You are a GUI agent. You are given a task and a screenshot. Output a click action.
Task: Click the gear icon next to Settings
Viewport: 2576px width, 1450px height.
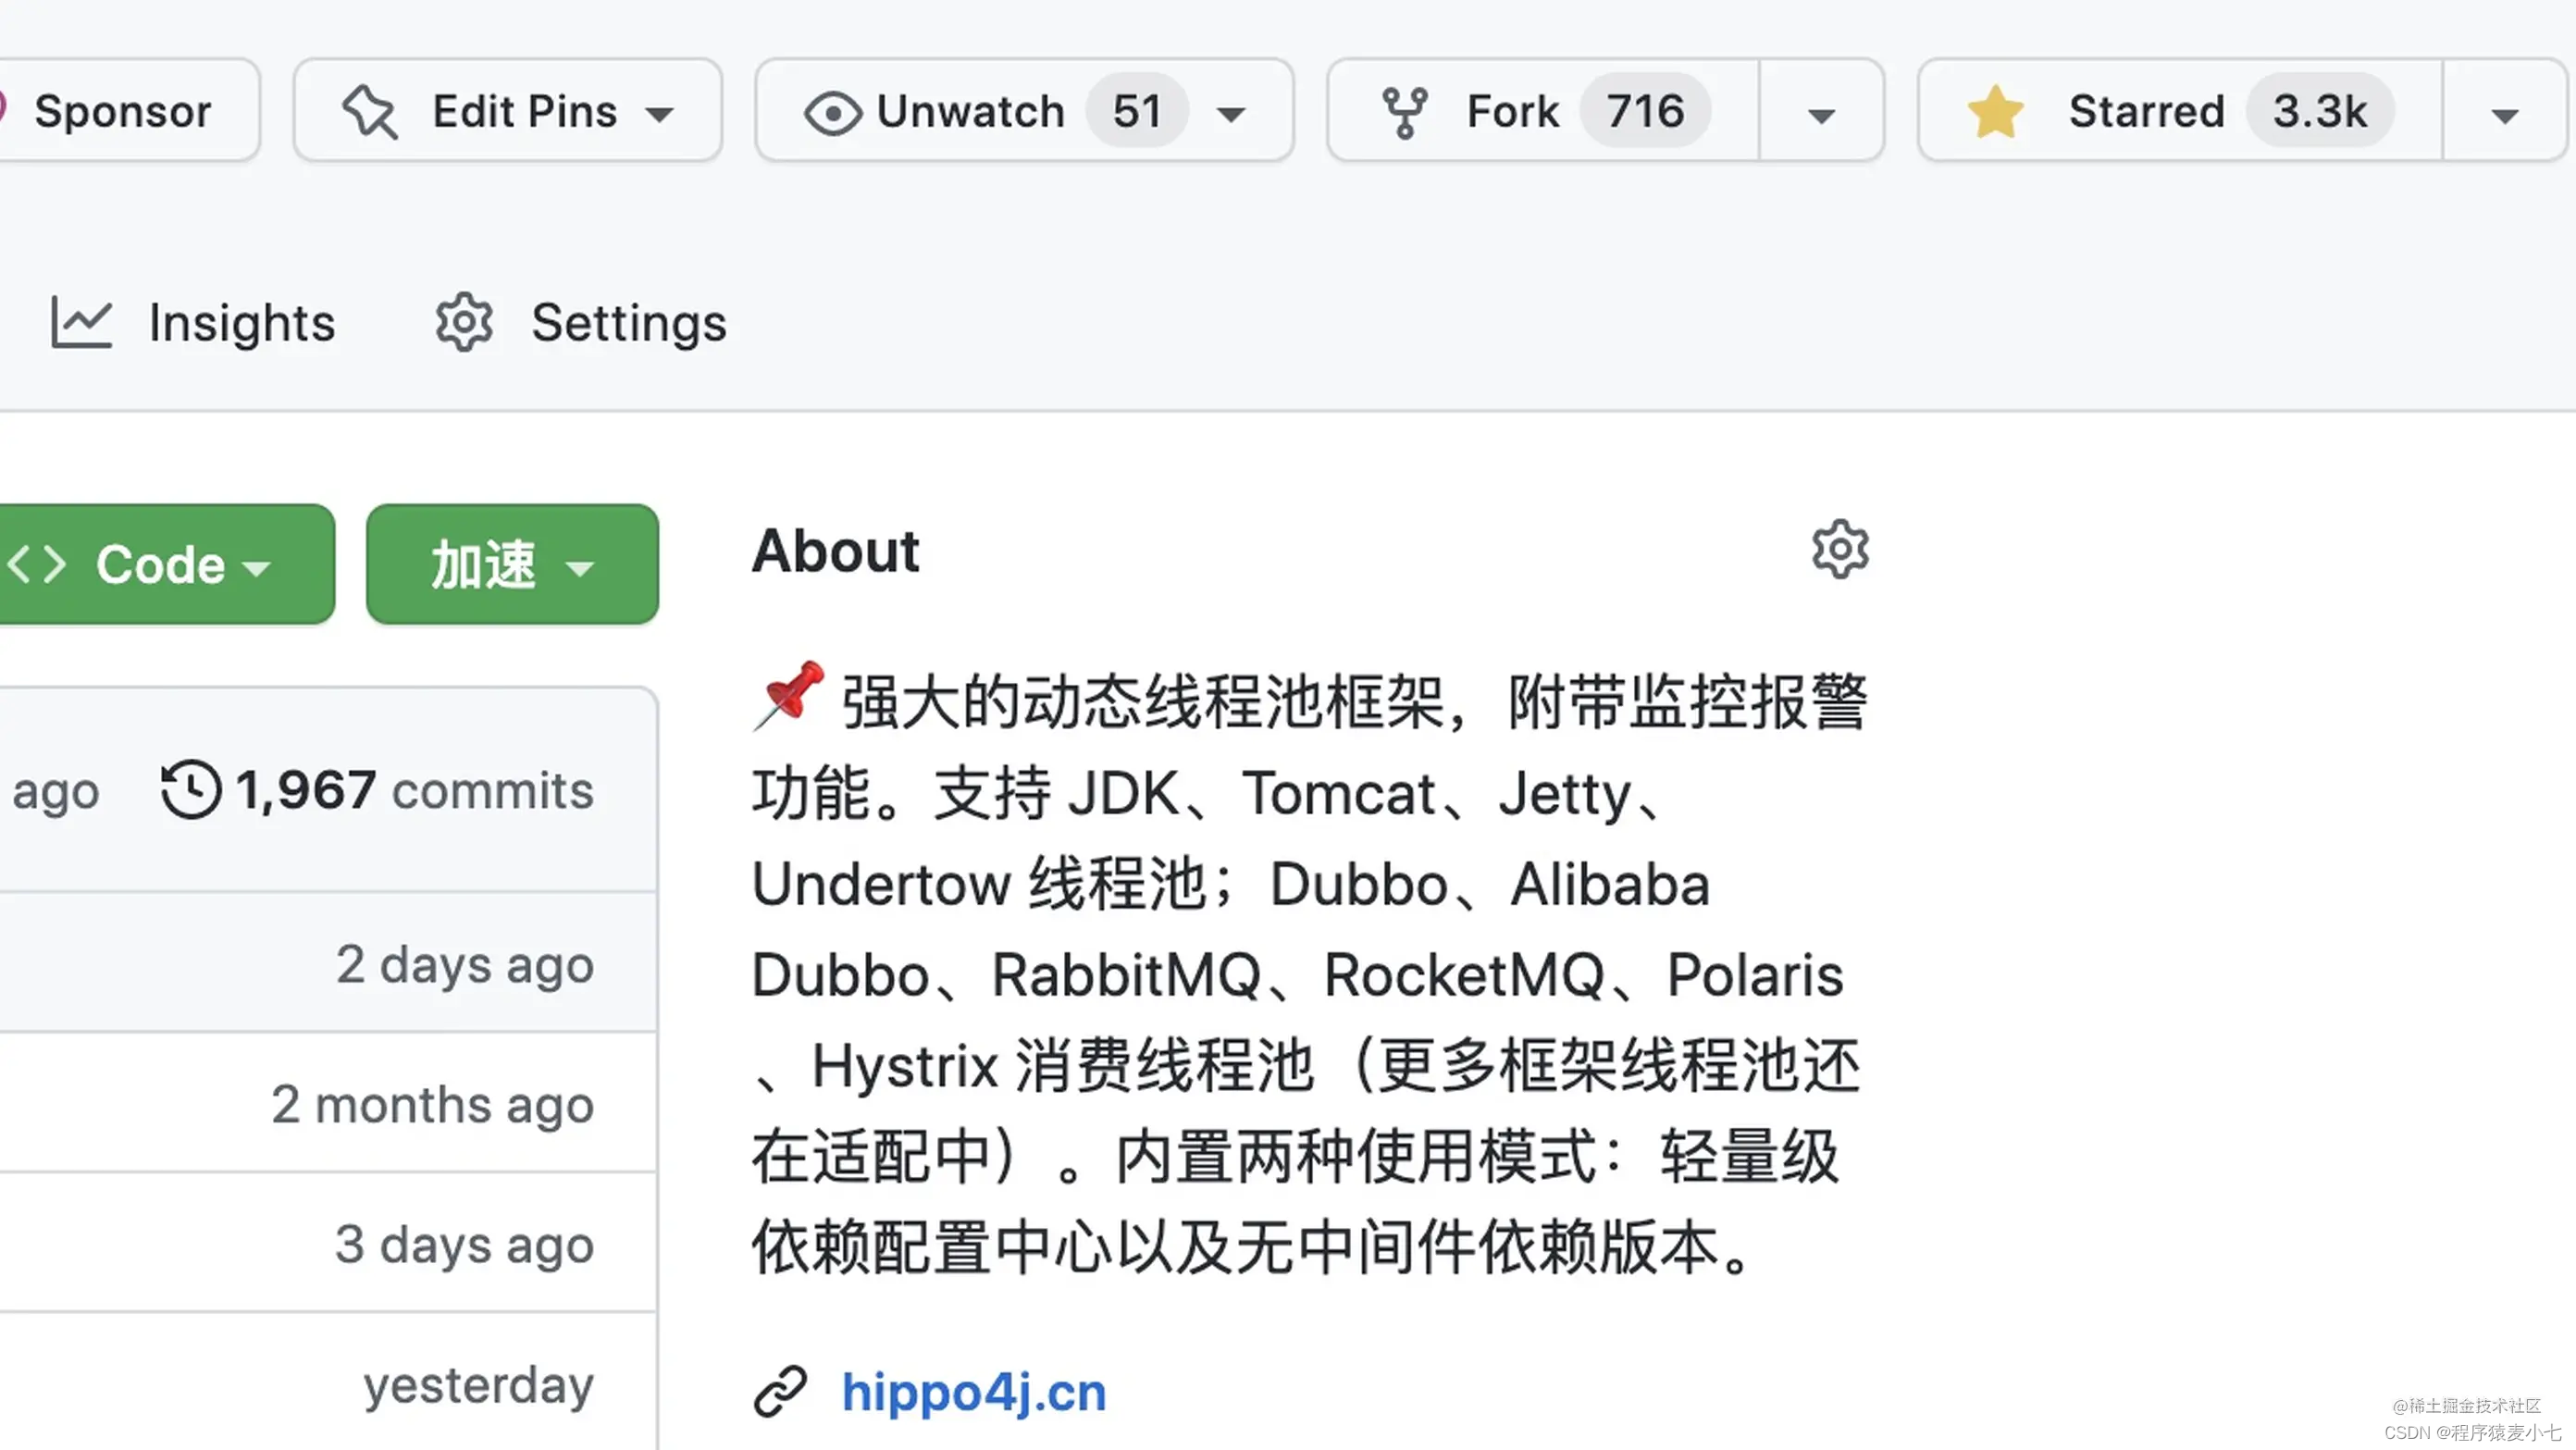click(x=463, y=322)
